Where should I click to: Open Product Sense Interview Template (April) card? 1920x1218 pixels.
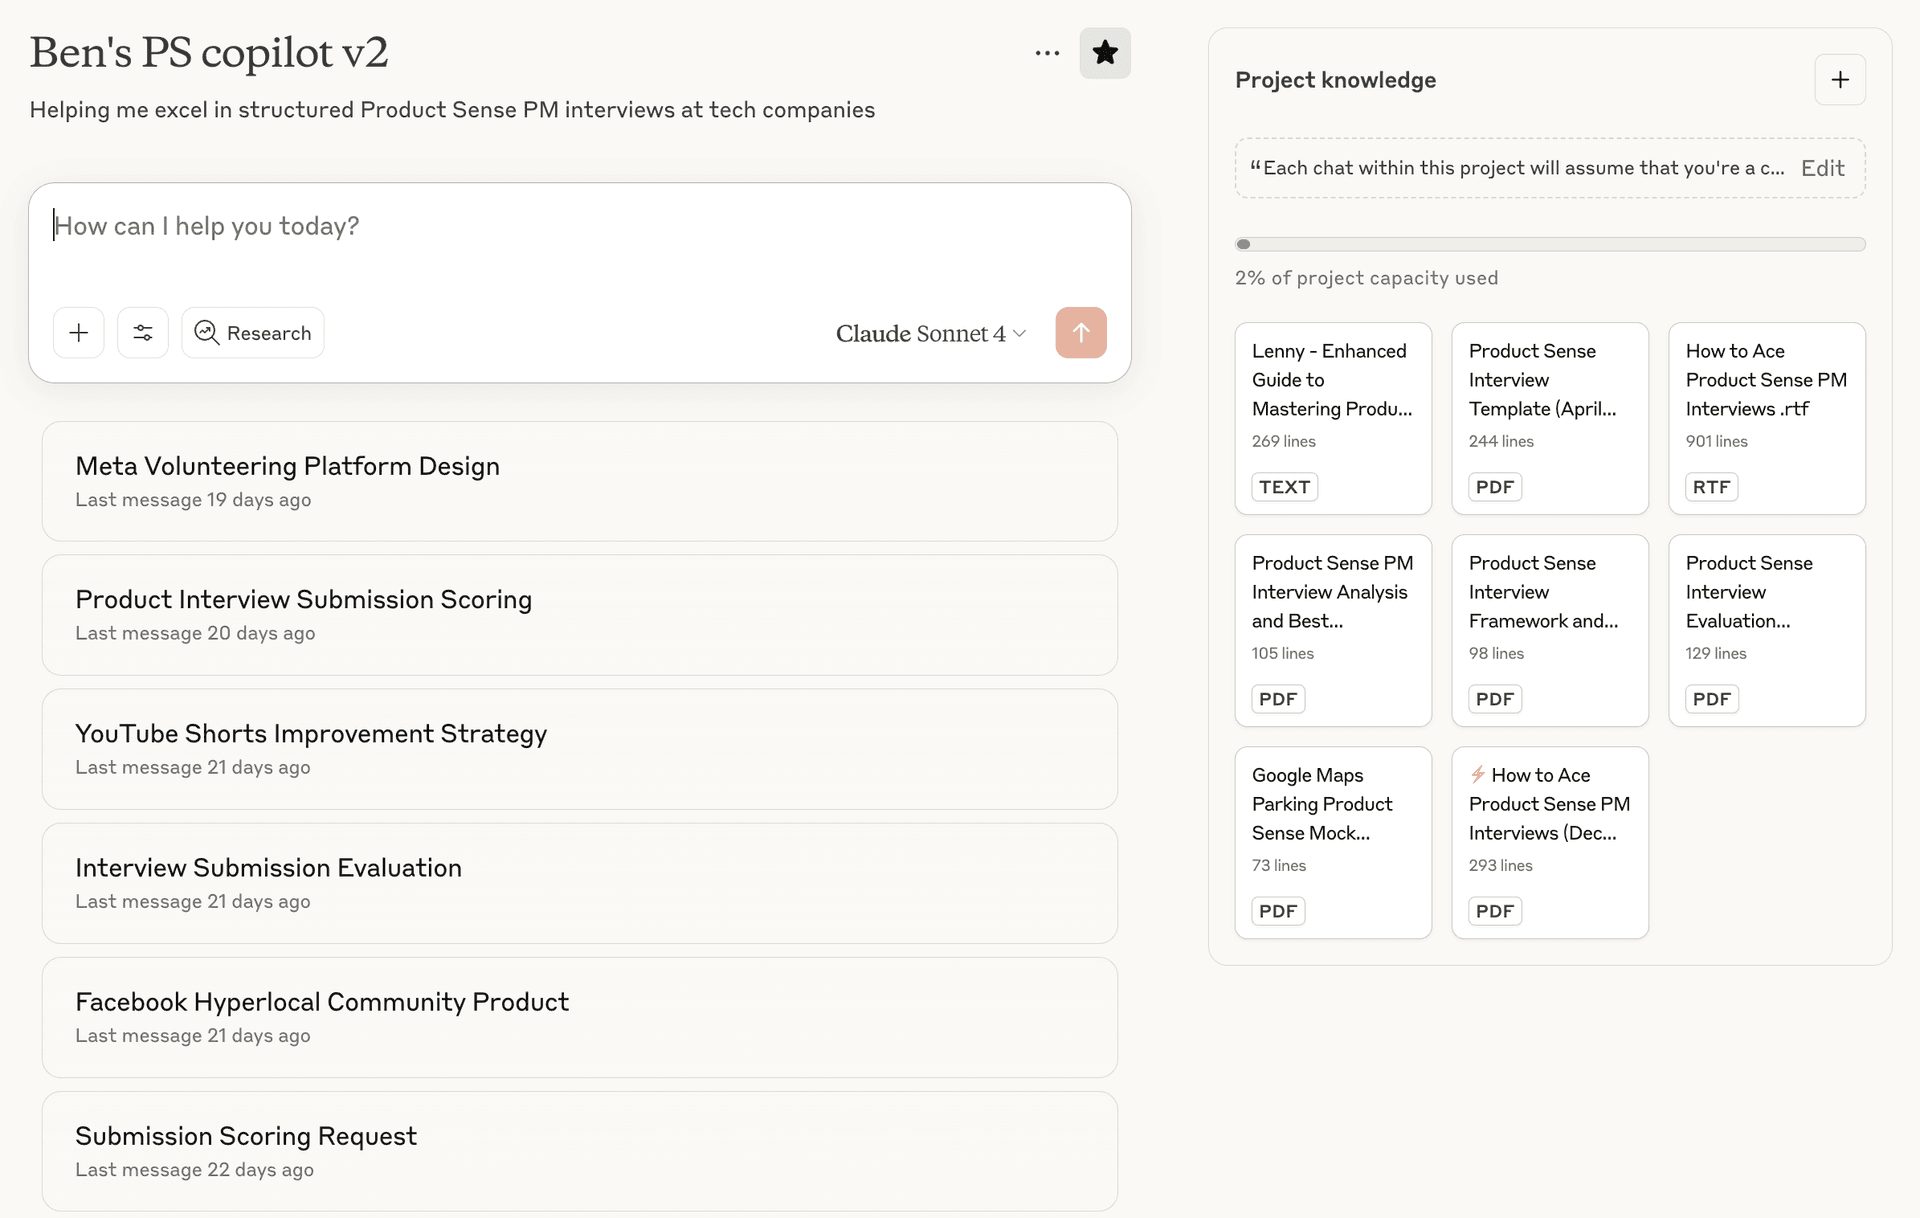pyautogui.click(x=1550, y=418)
